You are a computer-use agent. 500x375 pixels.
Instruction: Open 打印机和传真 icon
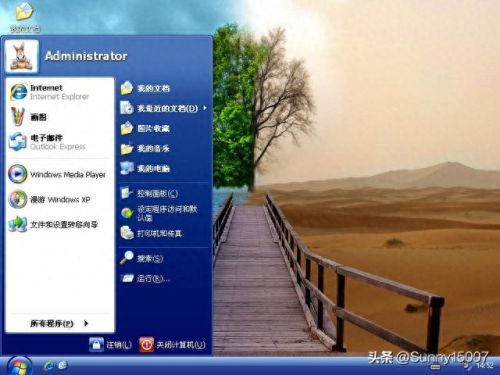pos(127,233)
